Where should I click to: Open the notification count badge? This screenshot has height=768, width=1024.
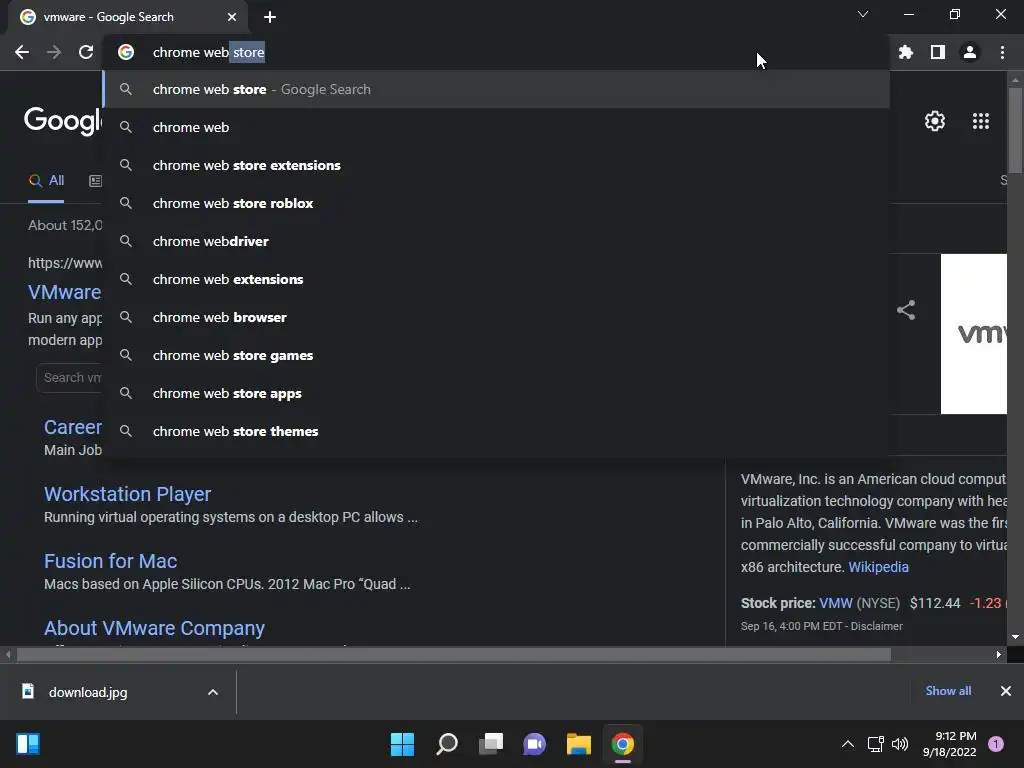[995, 744]
